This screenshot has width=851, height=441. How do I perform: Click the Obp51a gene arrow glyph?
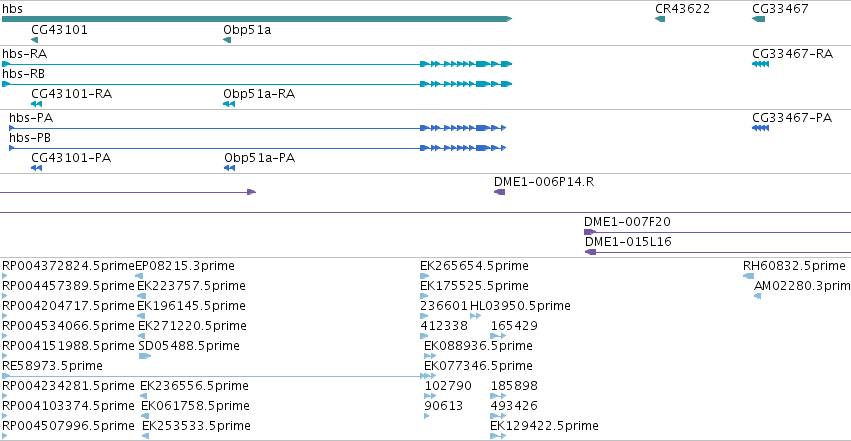(x=227, y=40)
